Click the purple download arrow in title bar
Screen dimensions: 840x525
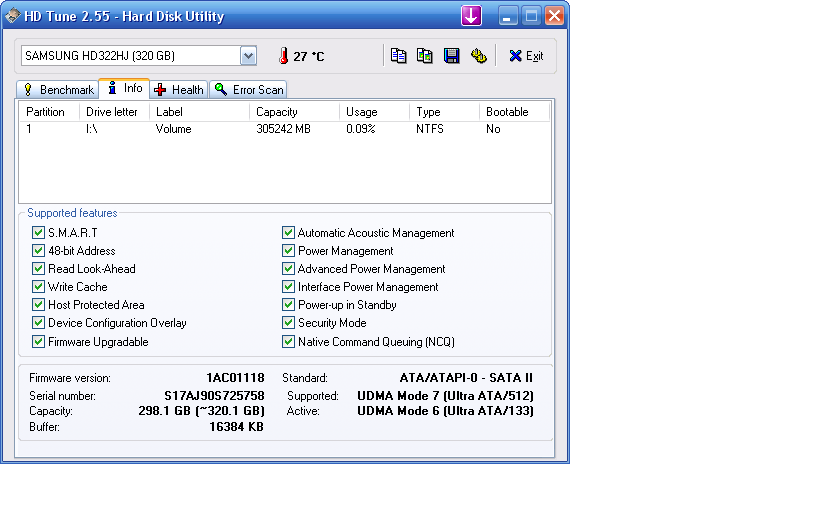point(471,16)
